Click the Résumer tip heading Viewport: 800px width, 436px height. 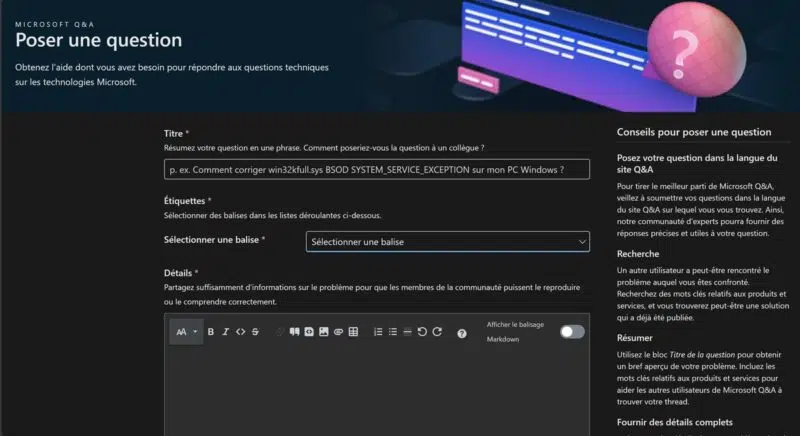pos(634,338)
